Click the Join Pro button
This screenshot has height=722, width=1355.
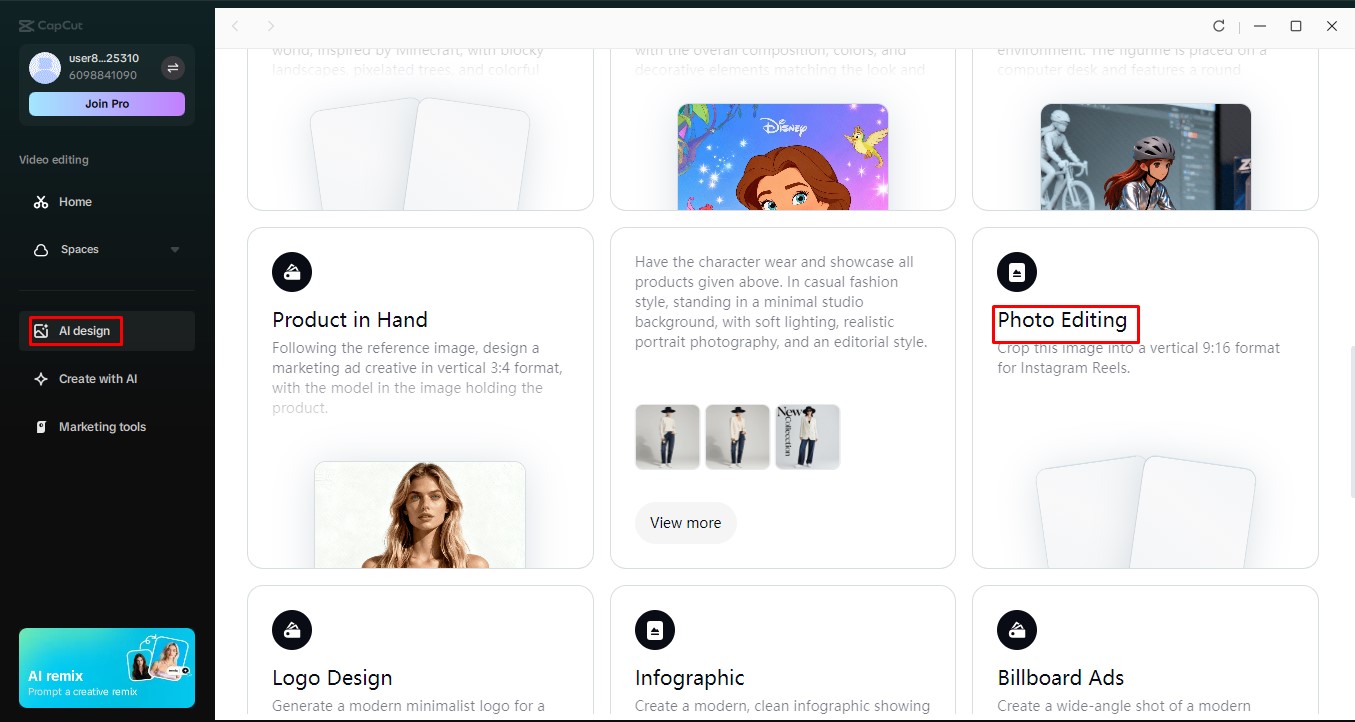tap(106, 103)
